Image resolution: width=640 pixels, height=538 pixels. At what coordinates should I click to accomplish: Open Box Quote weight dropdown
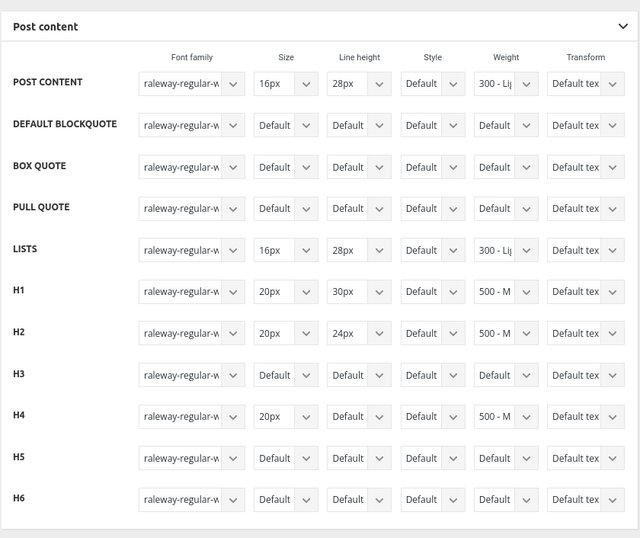pos(506,167)
